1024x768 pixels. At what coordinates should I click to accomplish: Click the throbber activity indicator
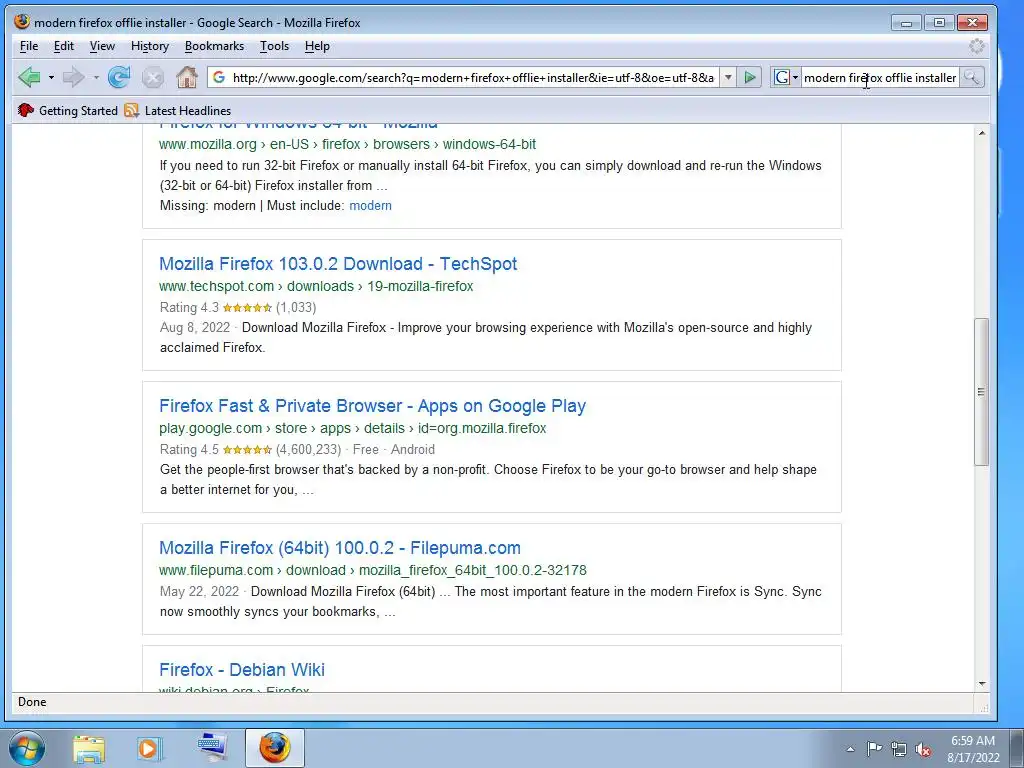pyautogui.click(x=976, y=46)
